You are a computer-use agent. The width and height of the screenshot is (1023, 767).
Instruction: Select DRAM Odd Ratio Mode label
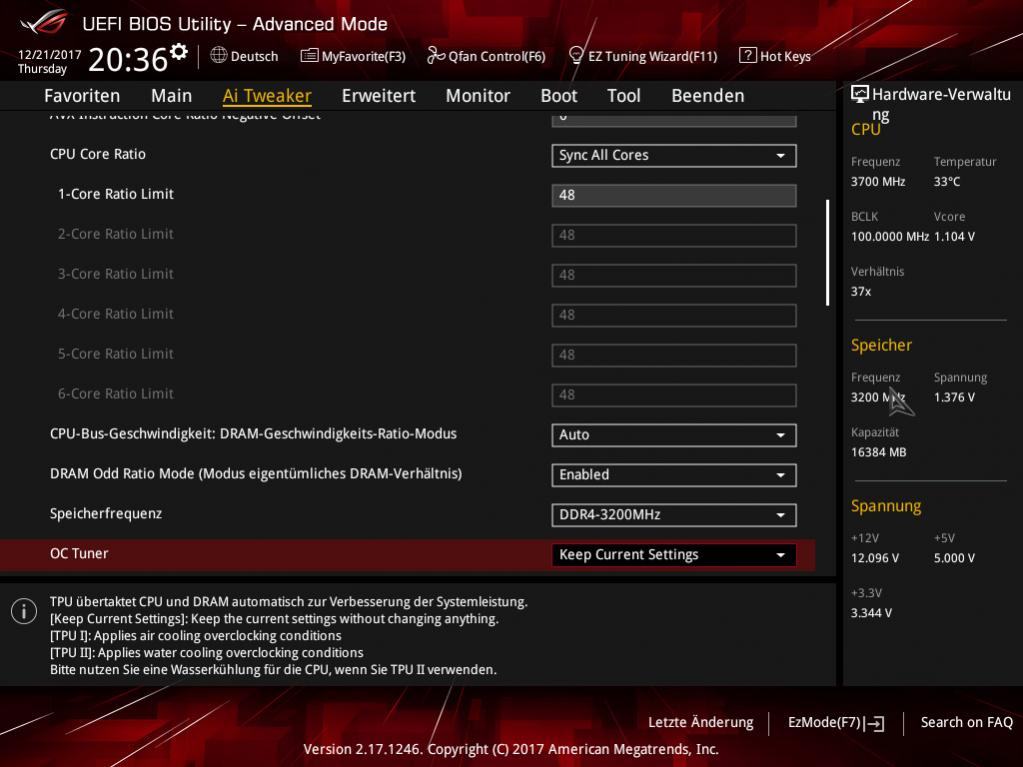tap(256, 474)
